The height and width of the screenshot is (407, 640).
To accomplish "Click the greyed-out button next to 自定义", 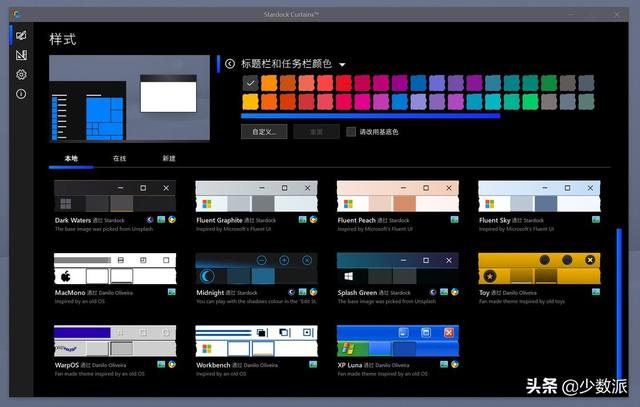I will pyautogui.click(x=316, y=132).
